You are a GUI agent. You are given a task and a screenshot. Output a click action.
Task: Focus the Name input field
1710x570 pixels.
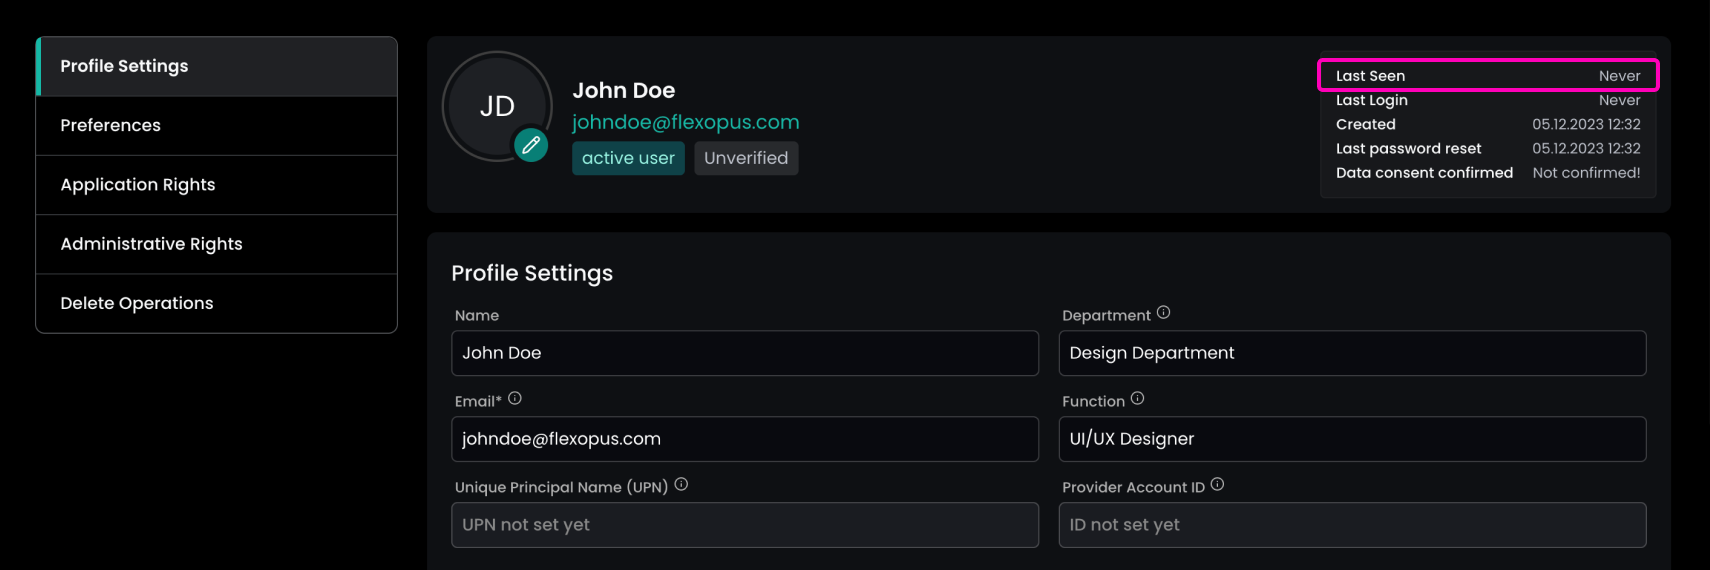[x=745, y=353]
